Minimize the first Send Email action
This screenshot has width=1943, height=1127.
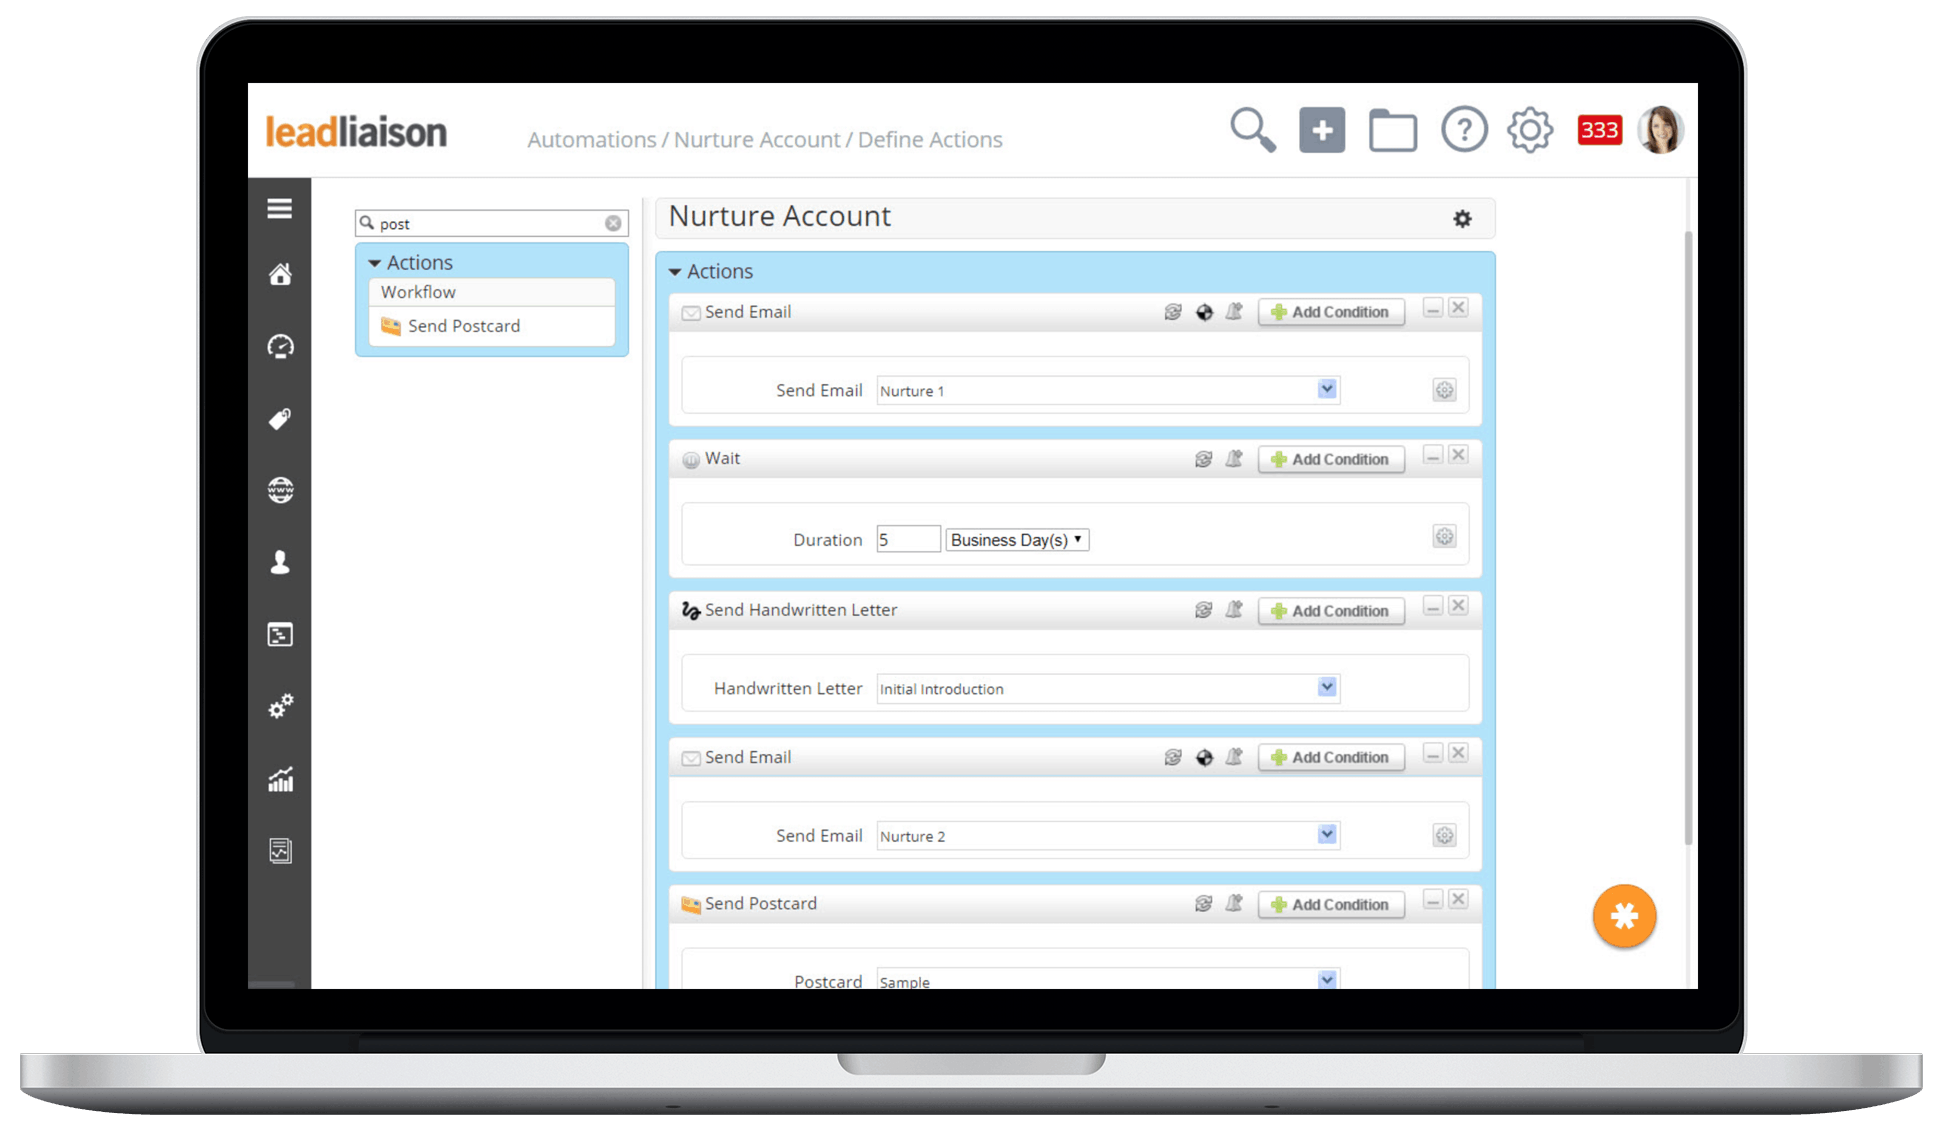(x=1433, y=309)
